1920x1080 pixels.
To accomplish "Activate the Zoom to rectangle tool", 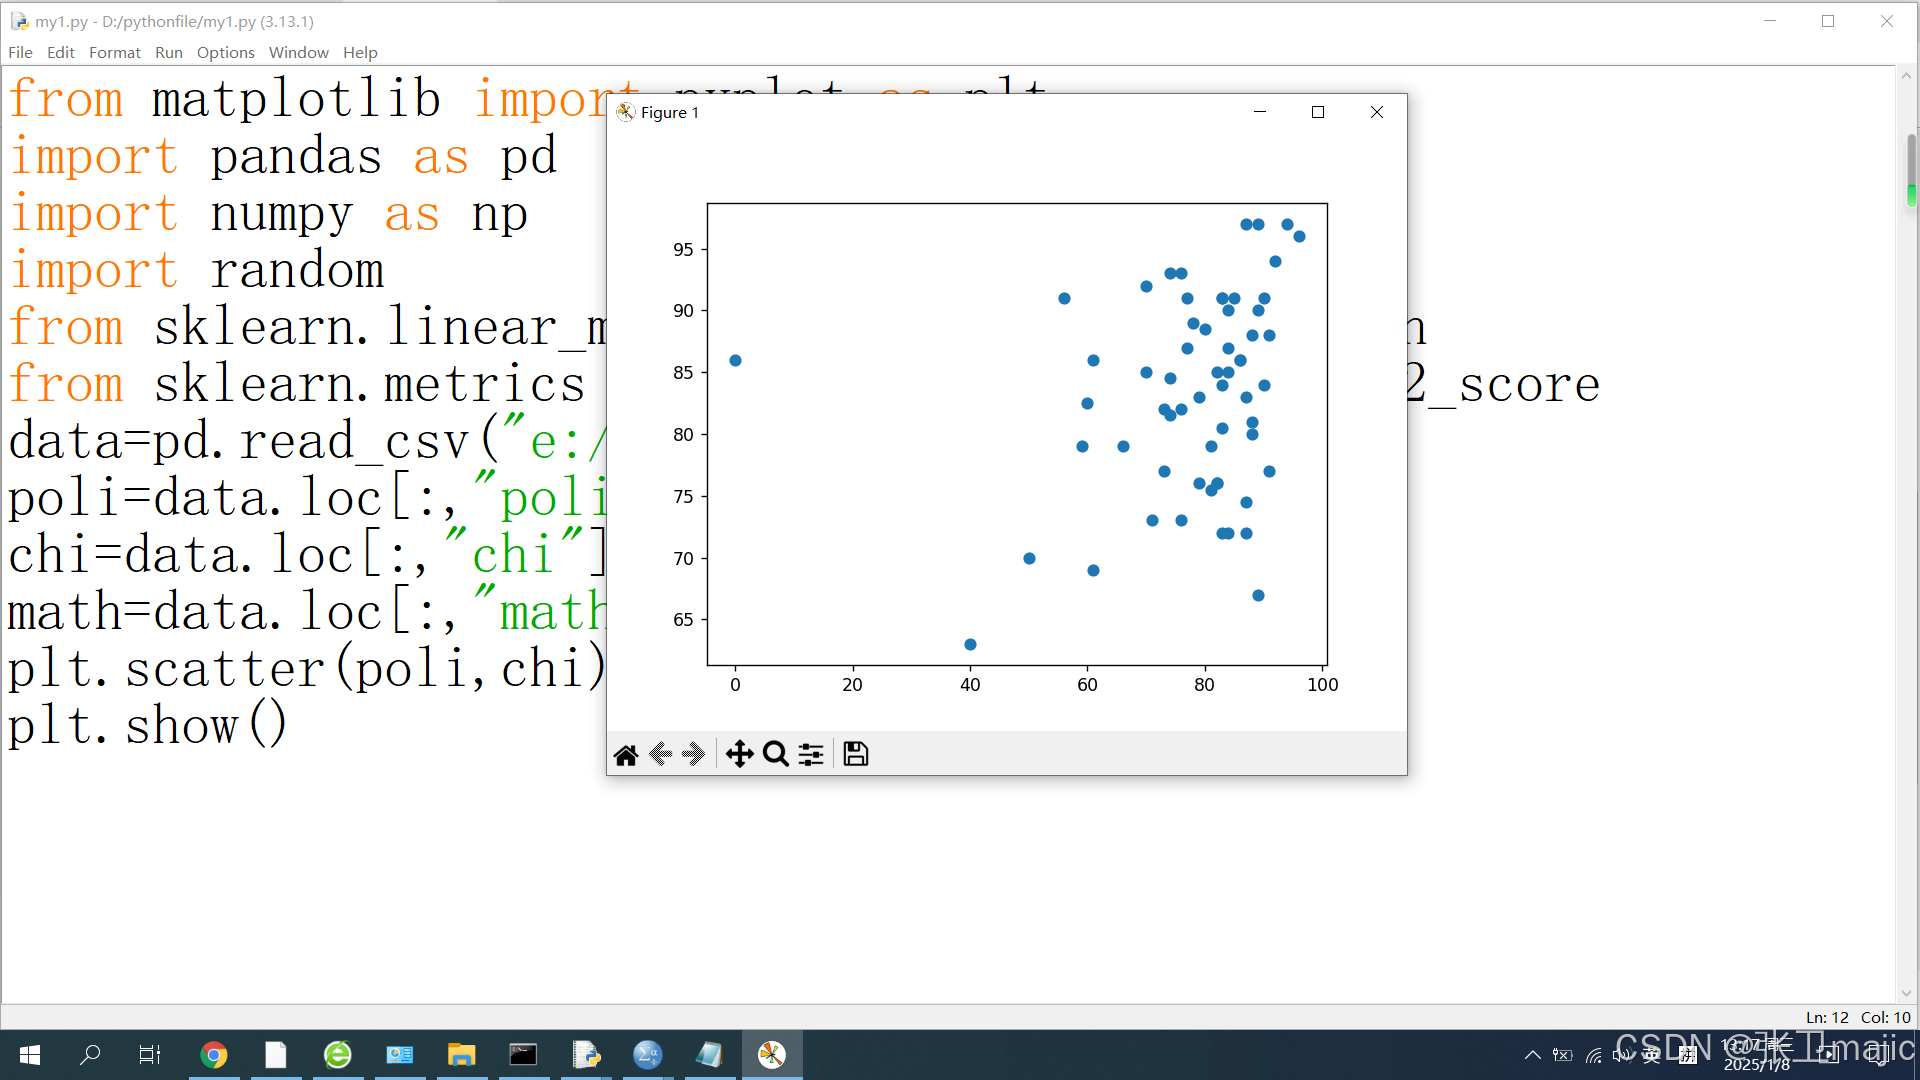I will (775, 754).
